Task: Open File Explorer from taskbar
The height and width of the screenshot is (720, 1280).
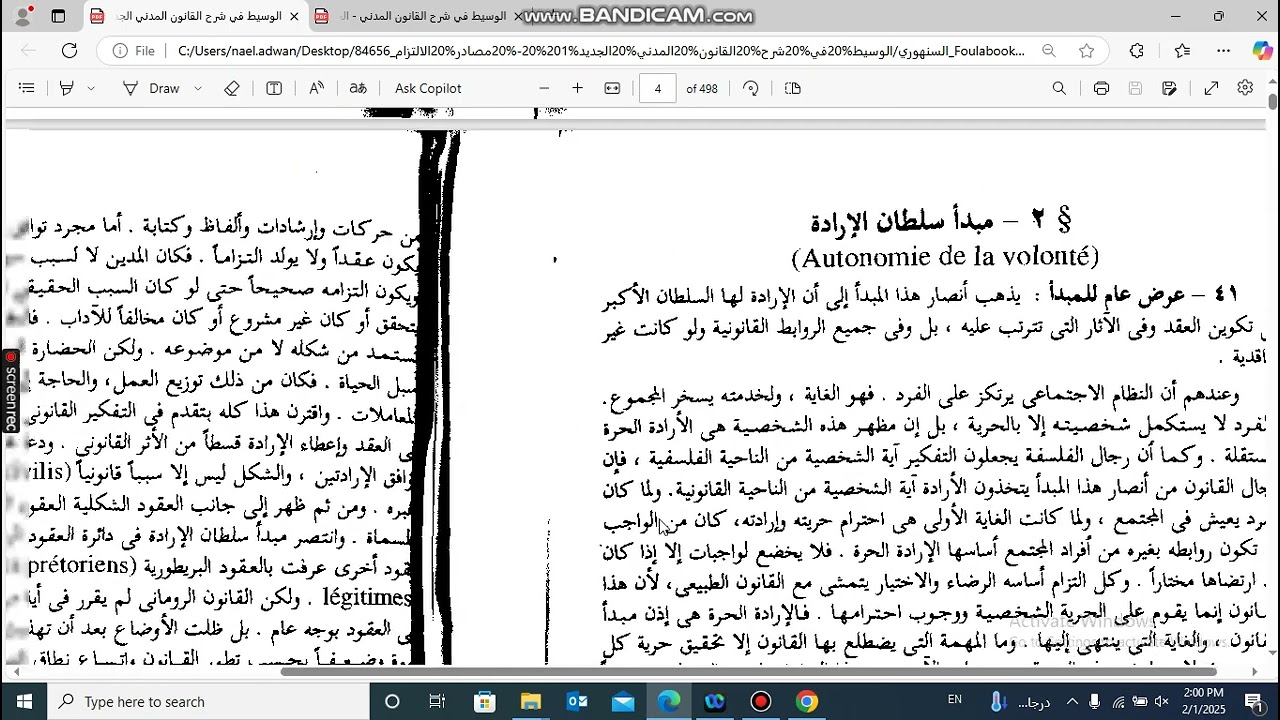Action: [531, 701]
